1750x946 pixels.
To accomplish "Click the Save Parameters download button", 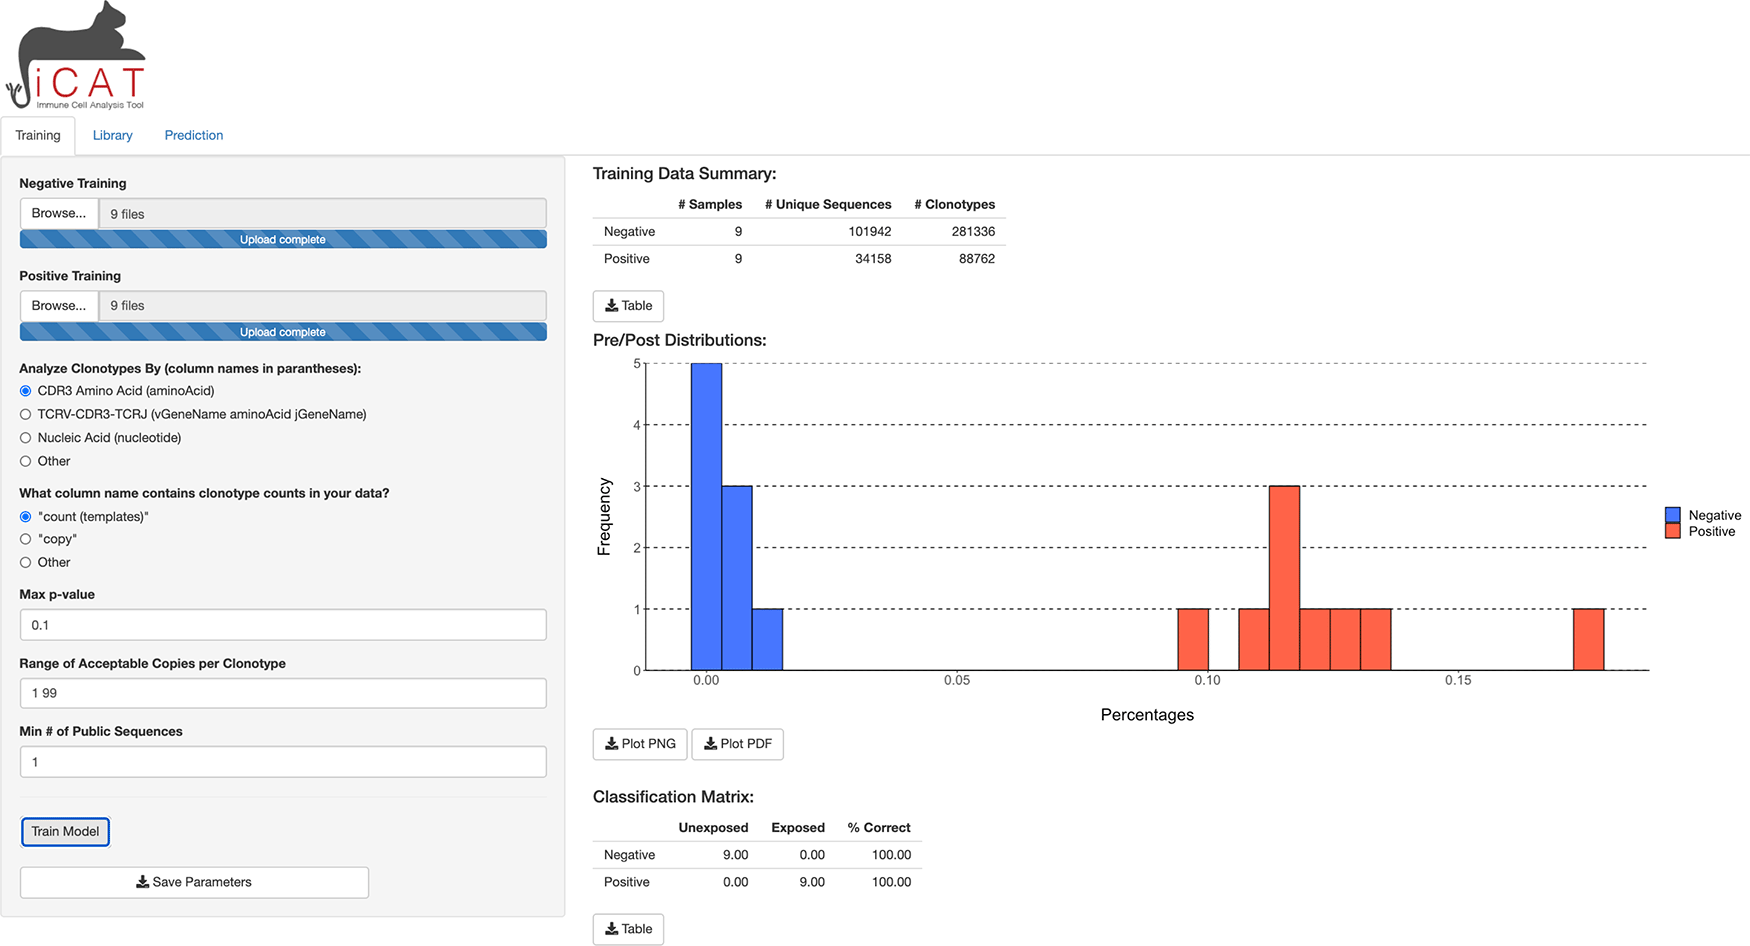I will (194, 882).
